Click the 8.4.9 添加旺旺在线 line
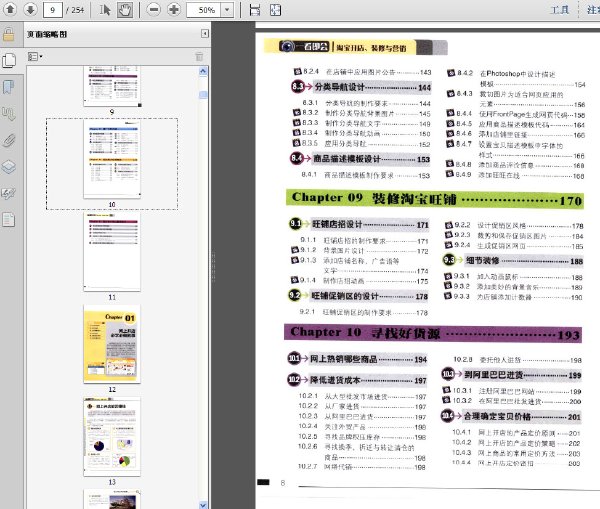 515,175
